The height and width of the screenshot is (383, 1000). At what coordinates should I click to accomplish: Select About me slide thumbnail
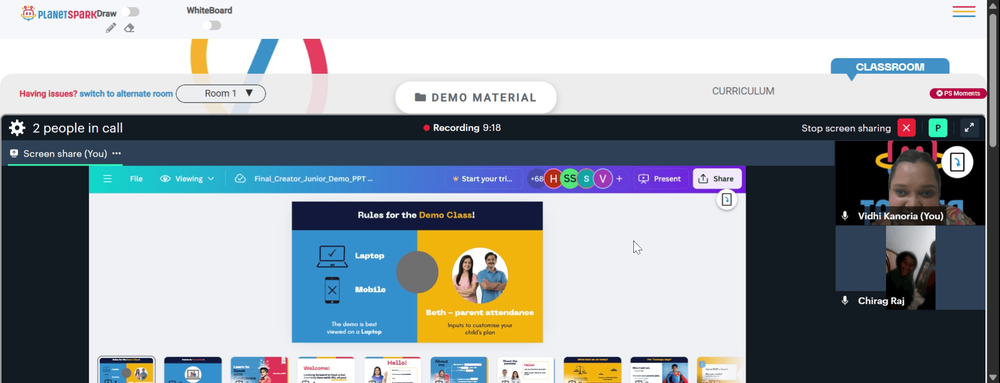(x=459, y=370)
